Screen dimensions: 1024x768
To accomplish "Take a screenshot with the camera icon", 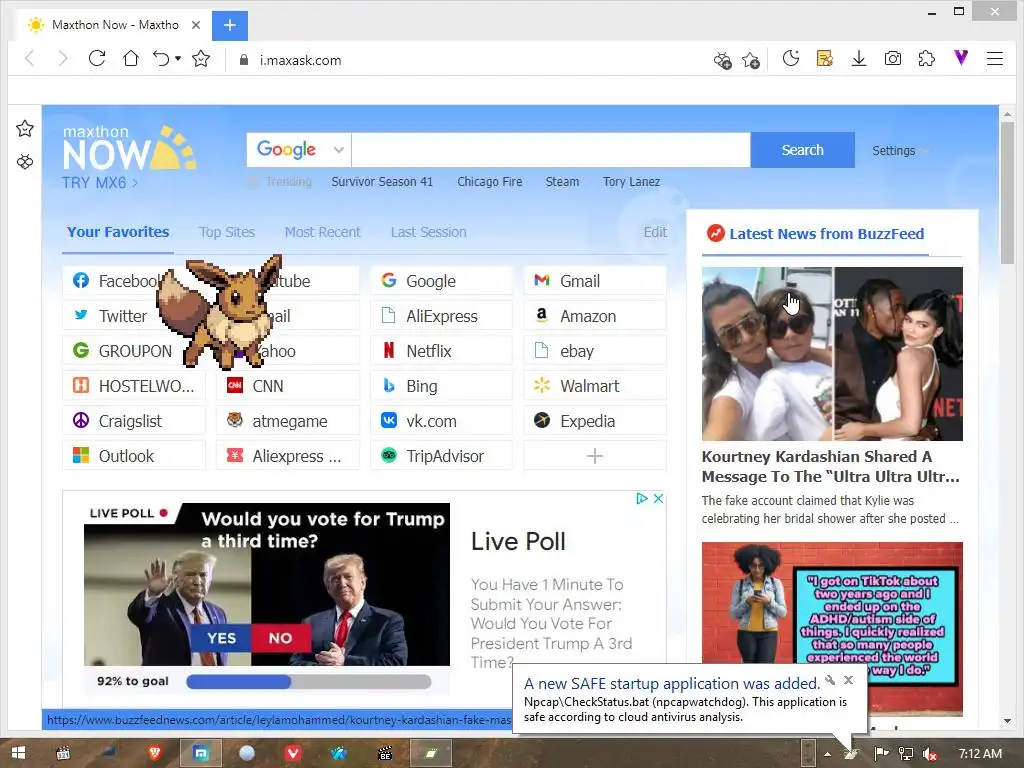I will [x=893, y=59].
